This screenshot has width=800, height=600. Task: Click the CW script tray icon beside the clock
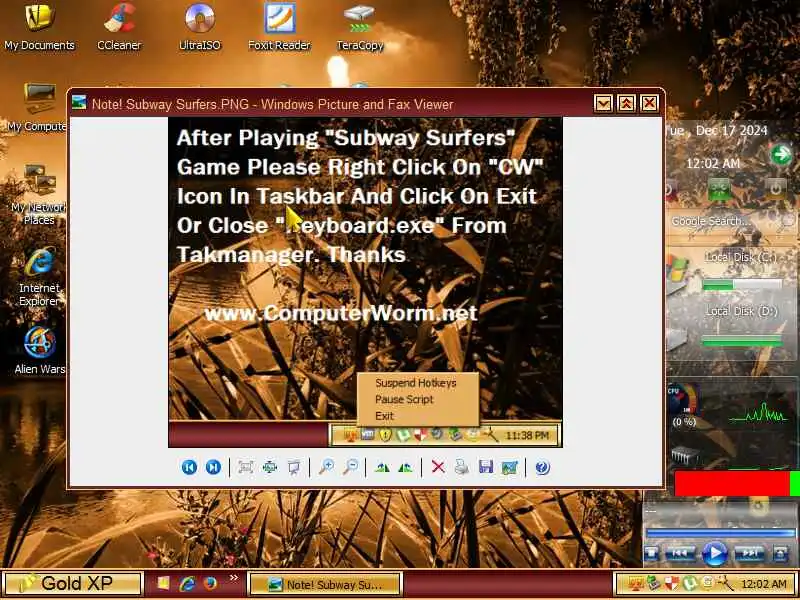click(724, 583)
